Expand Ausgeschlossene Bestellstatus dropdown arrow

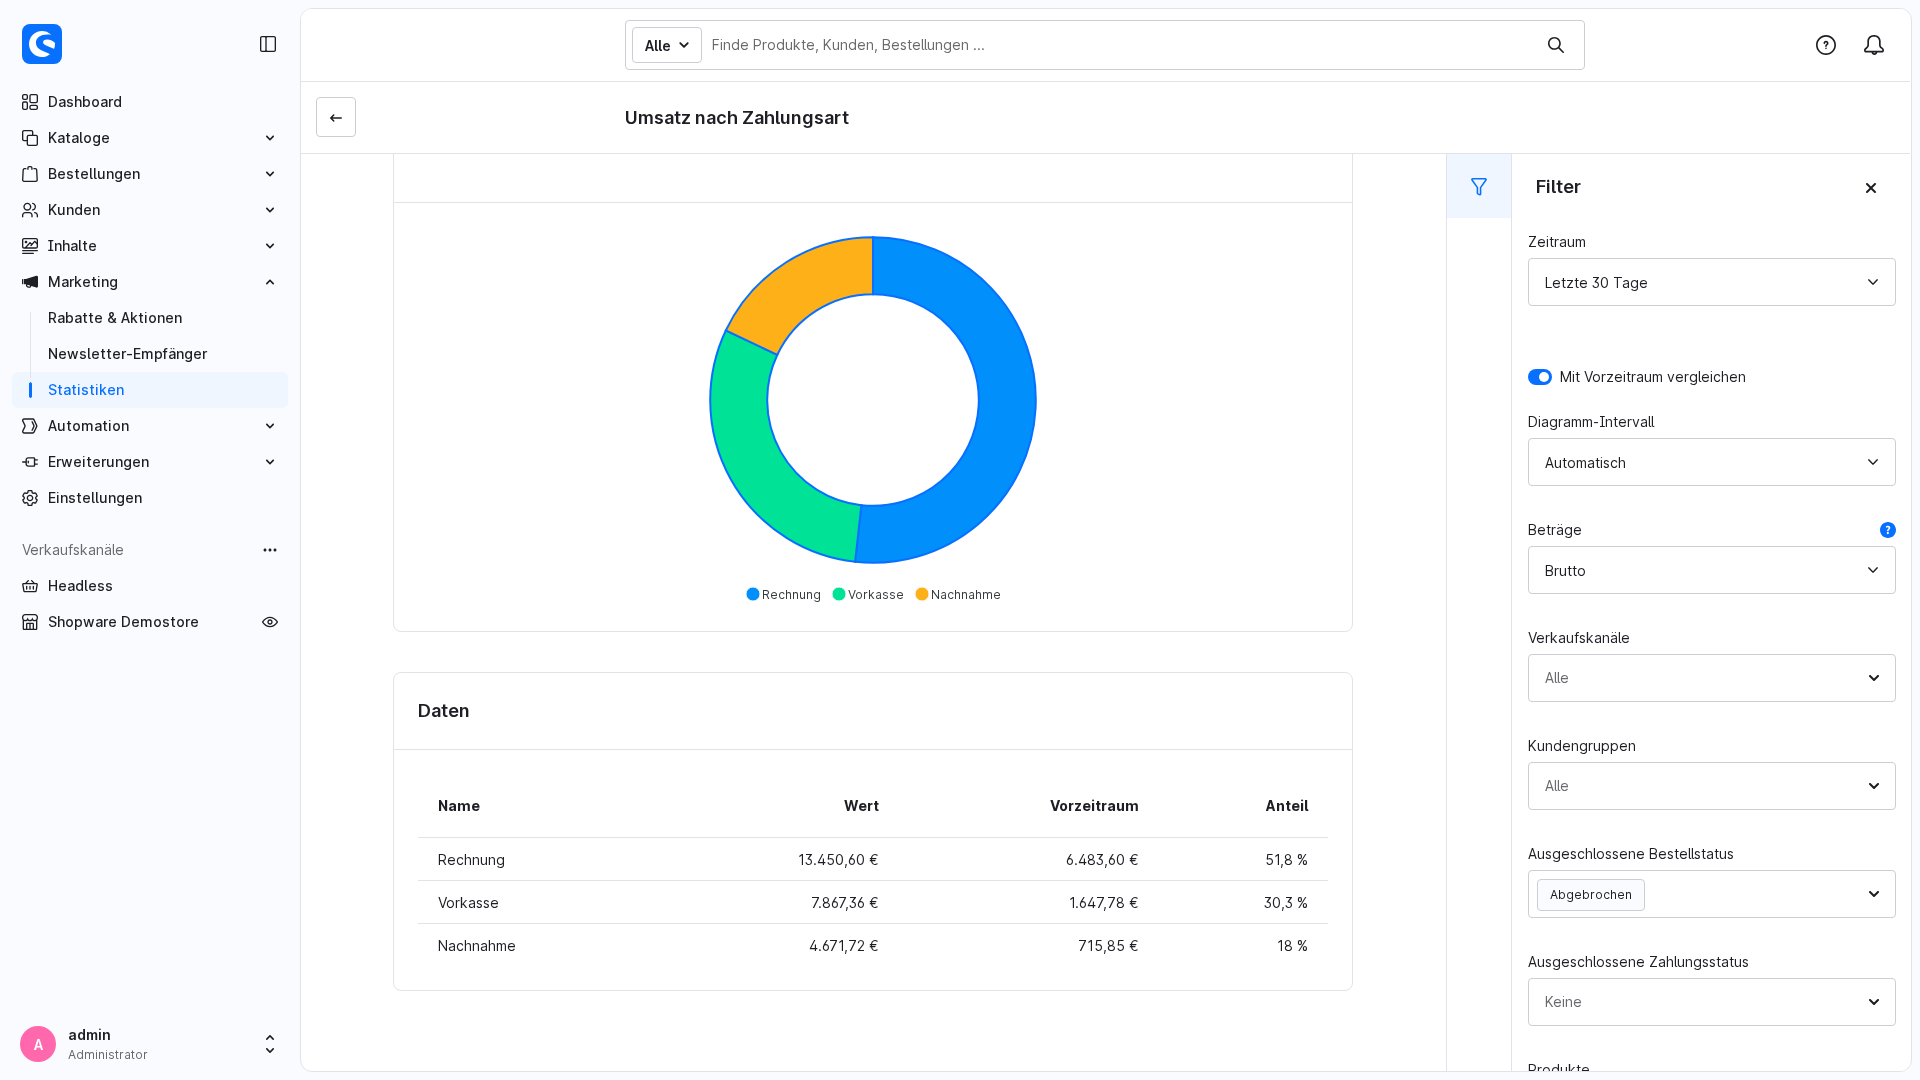(1874, 894)
